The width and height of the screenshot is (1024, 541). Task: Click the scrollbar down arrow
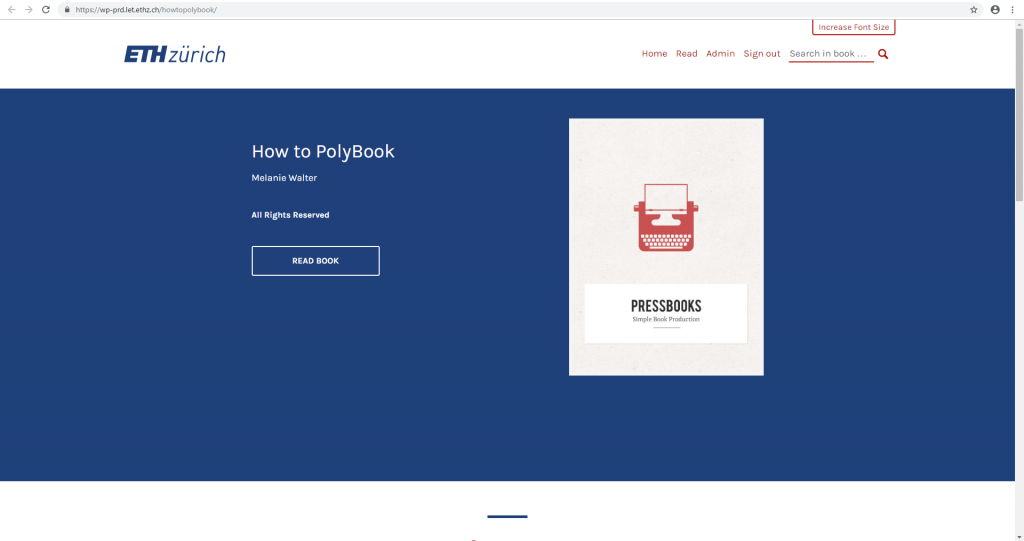(1019, 536)
